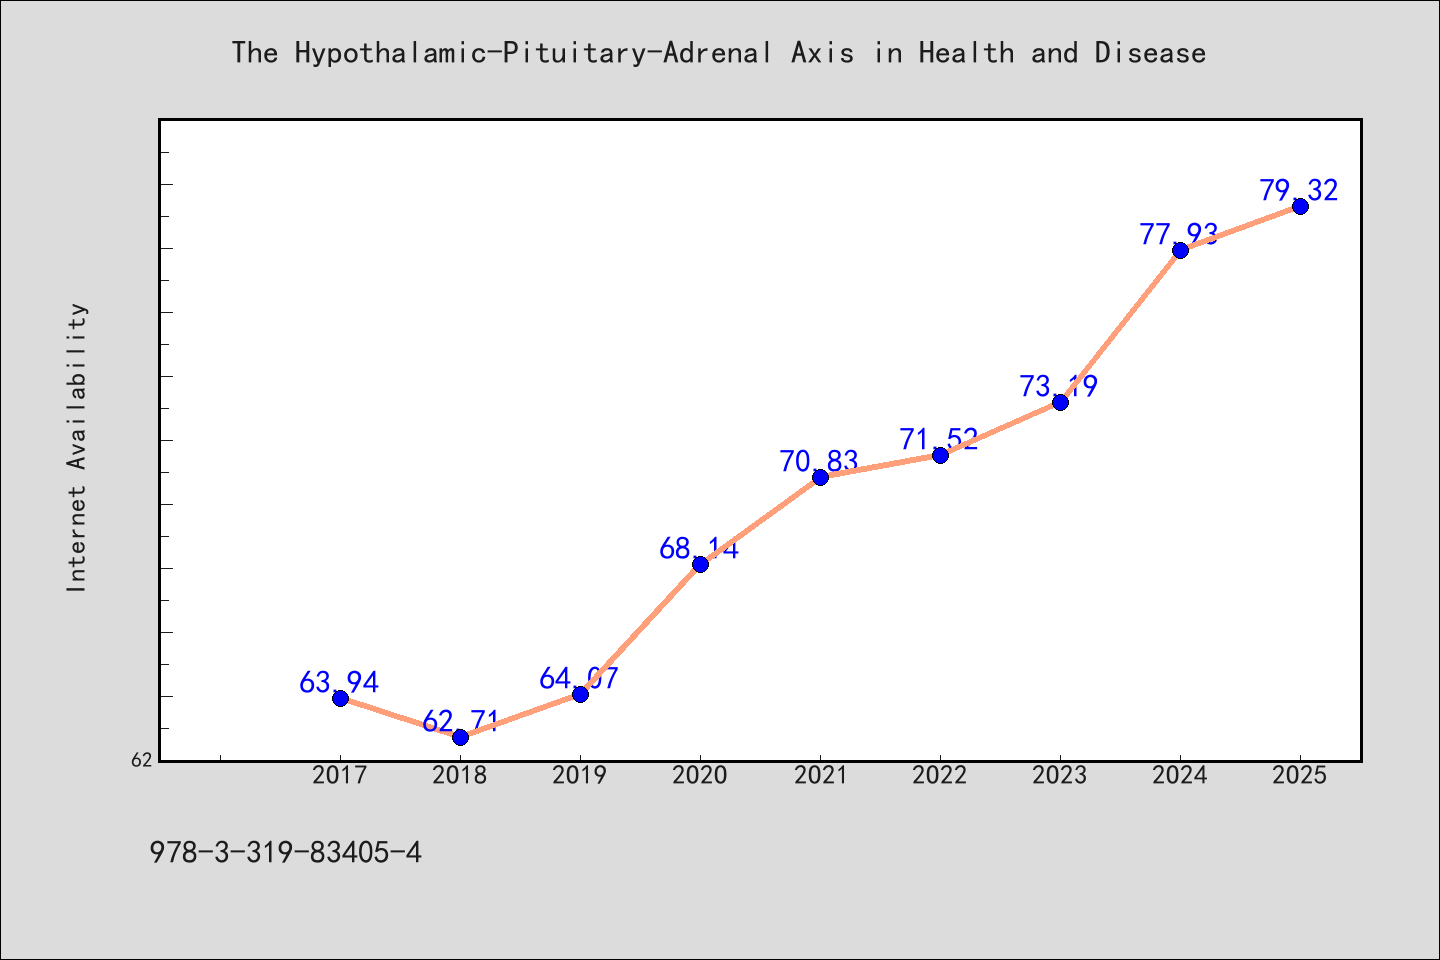The image size is (1440, 960).
Task: Click the 62 y-axis tick label
Action: coord(142,760)
